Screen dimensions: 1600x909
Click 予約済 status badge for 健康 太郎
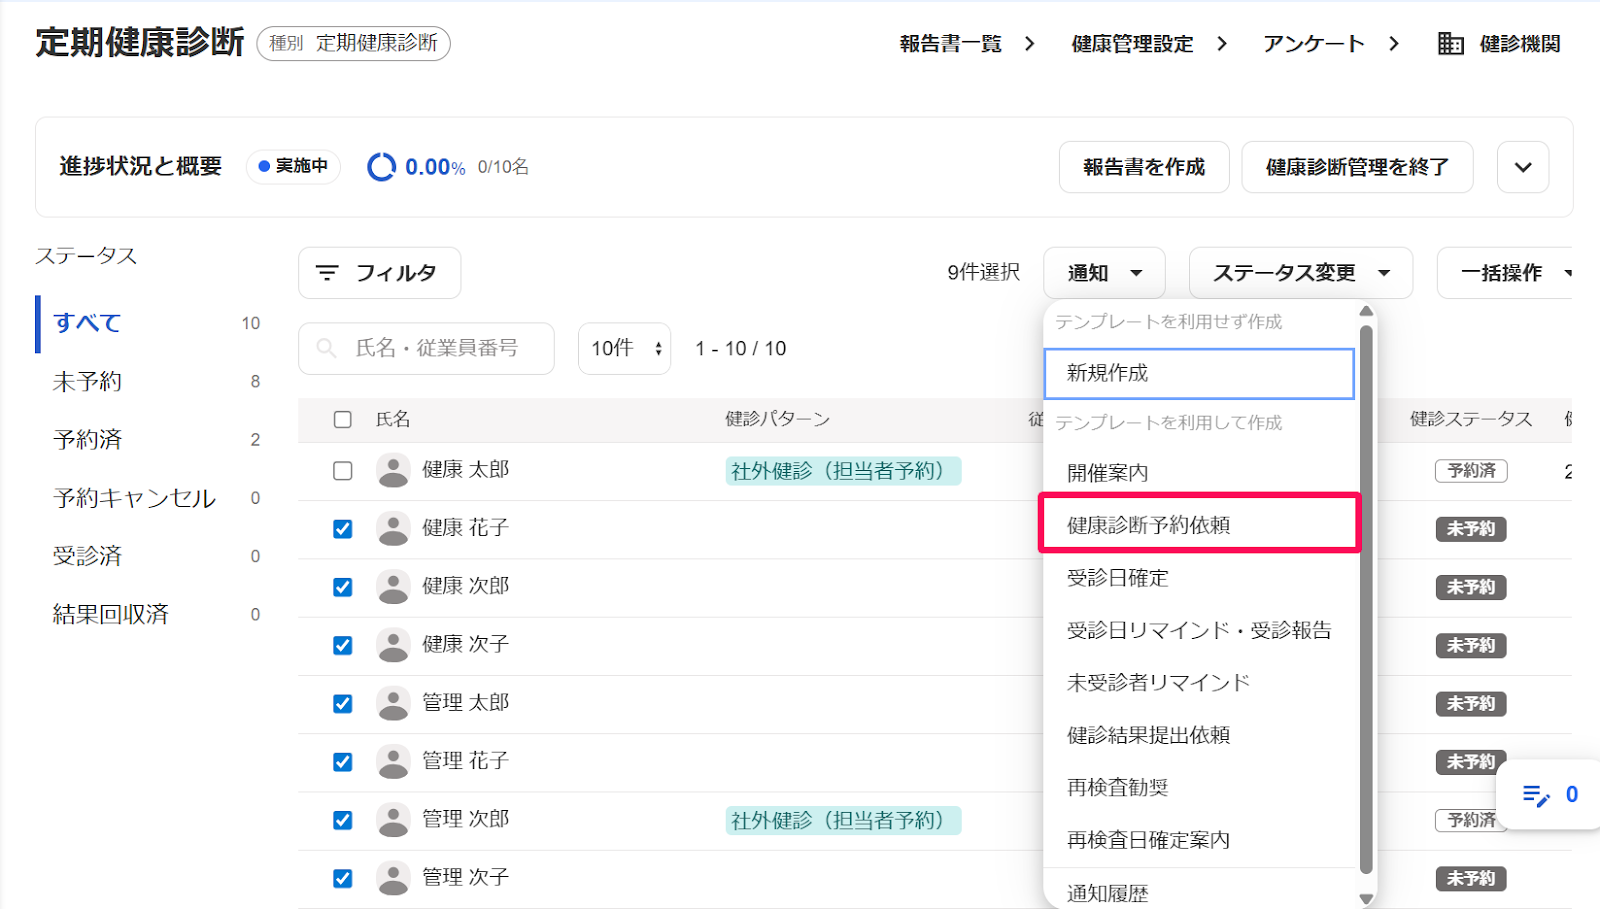click(1471, 471)
